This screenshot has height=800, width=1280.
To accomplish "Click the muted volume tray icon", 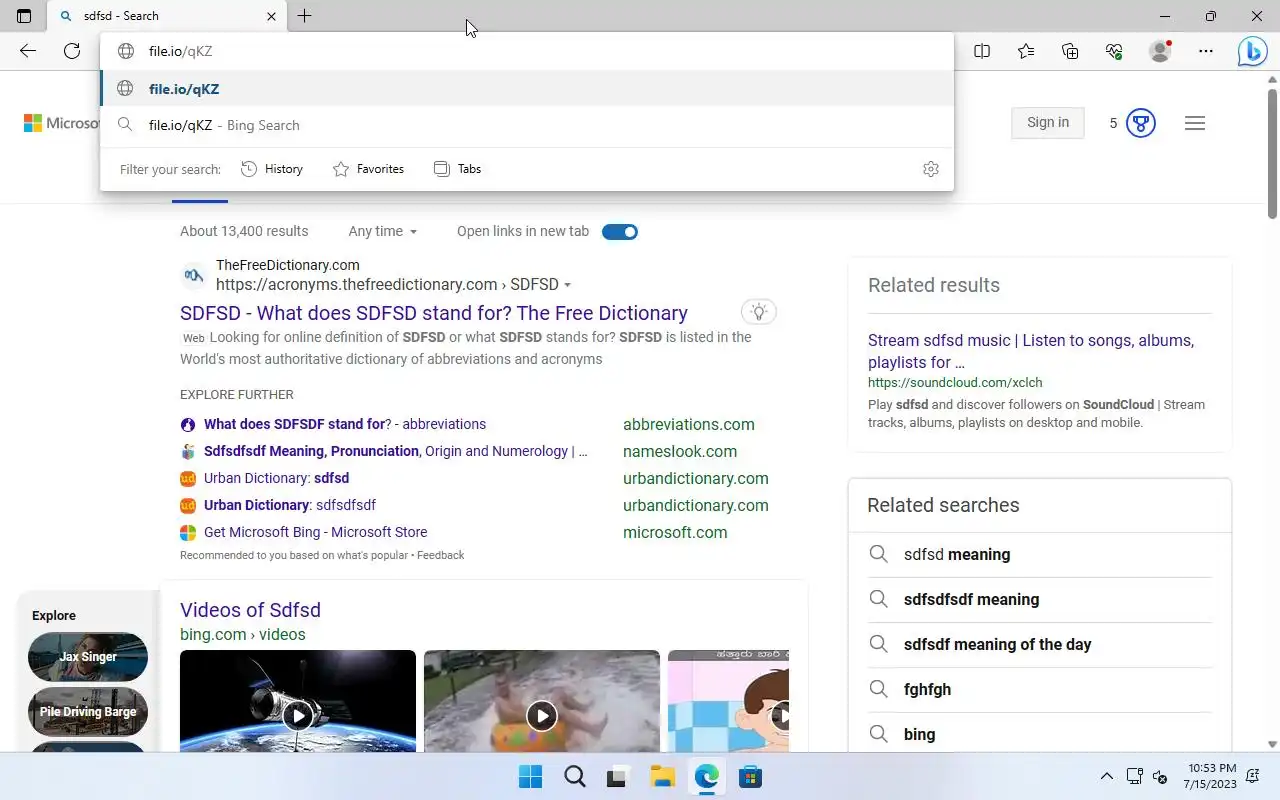I will 1160,776.
